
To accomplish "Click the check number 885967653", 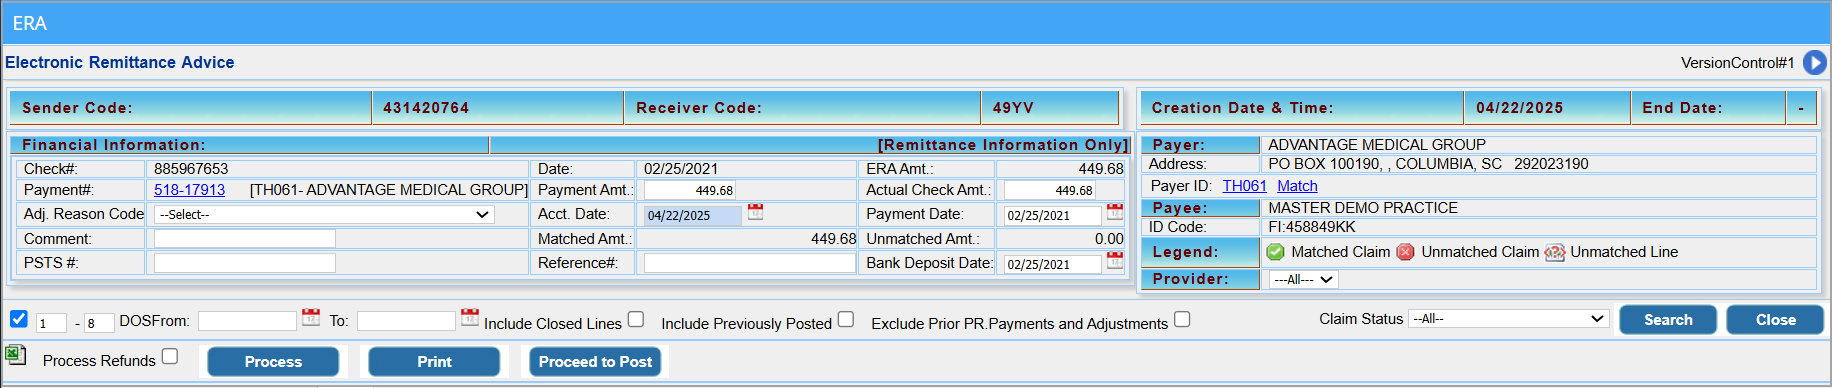I will pos(191,169).
